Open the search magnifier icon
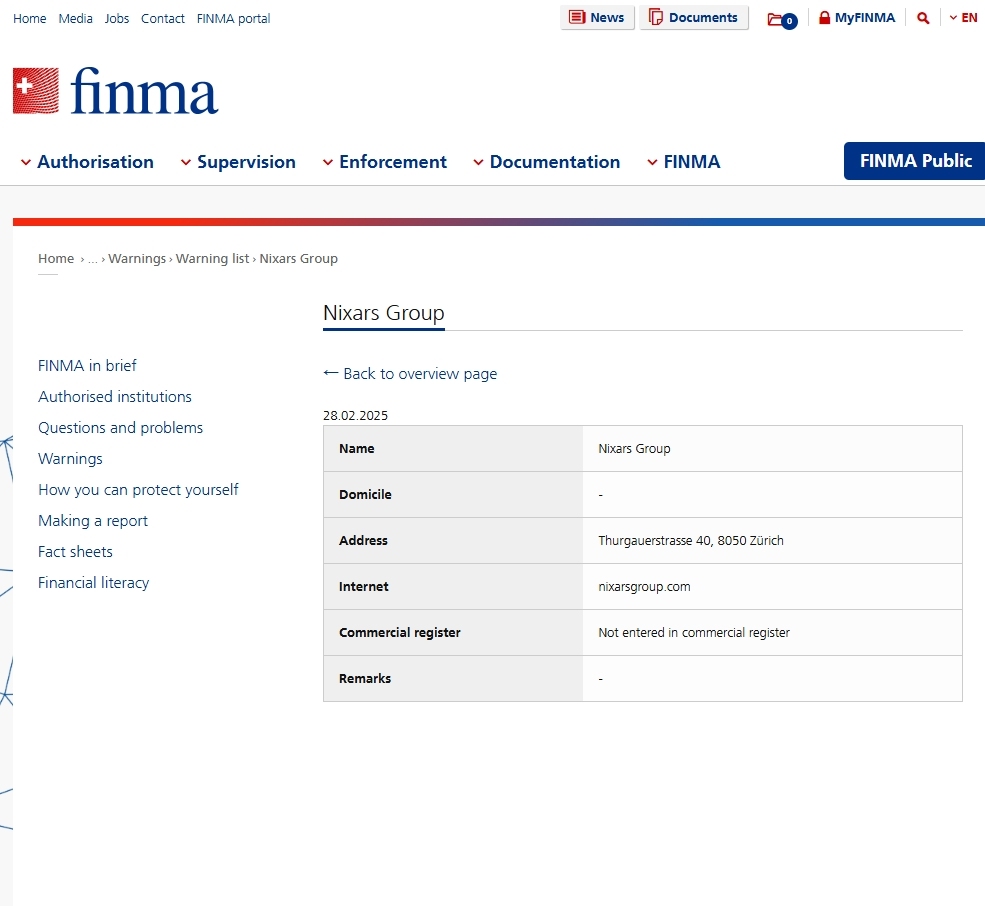985x906 pixels. (x=923, y=18)
